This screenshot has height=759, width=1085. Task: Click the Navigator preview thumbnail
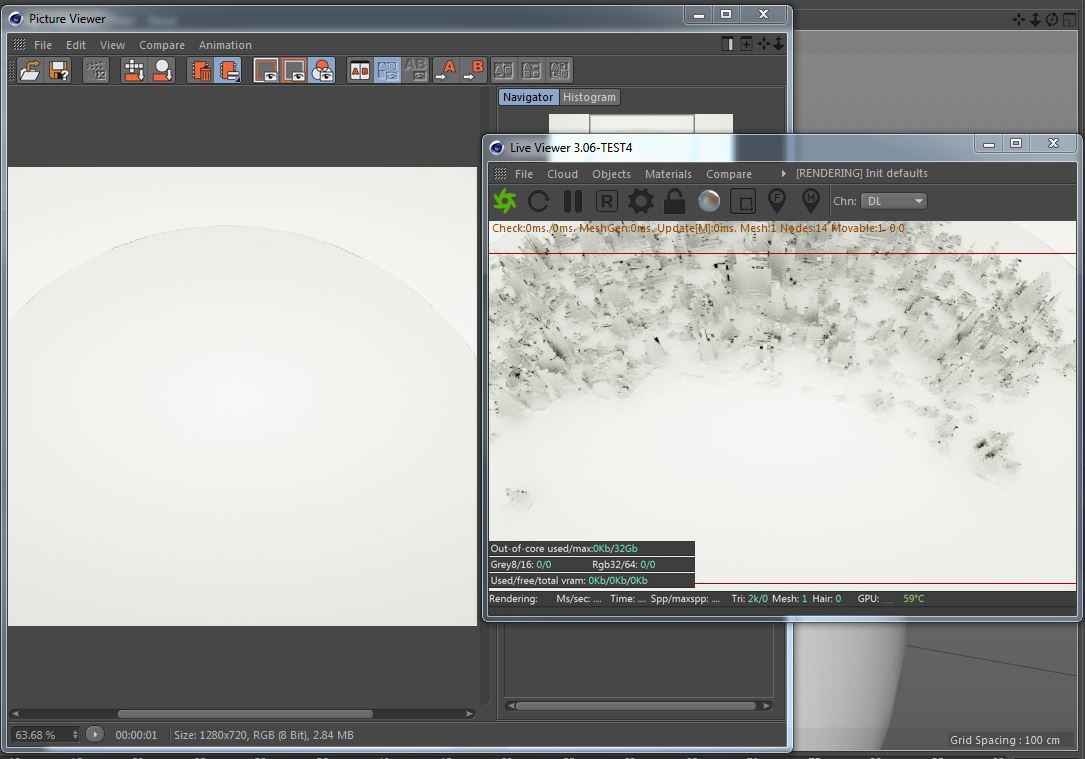click(x=641, y=124)
